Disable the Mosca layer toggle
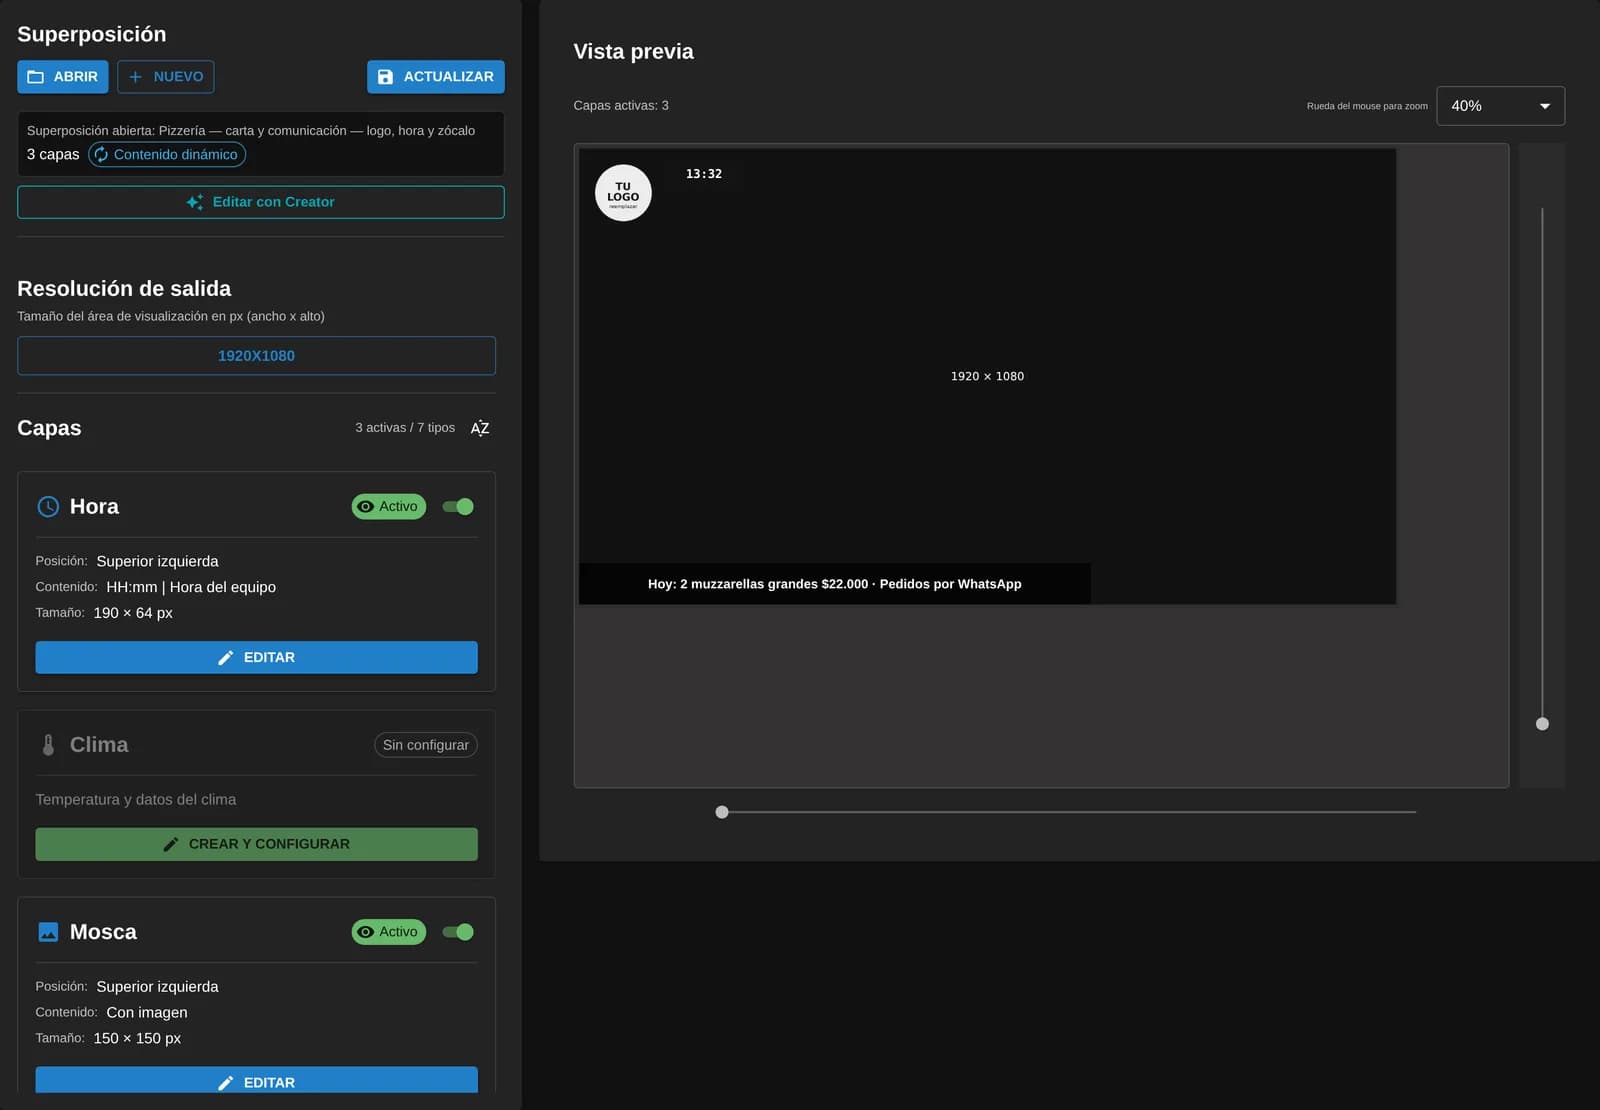The image size is (1600, 1110). tap(458, 932)
